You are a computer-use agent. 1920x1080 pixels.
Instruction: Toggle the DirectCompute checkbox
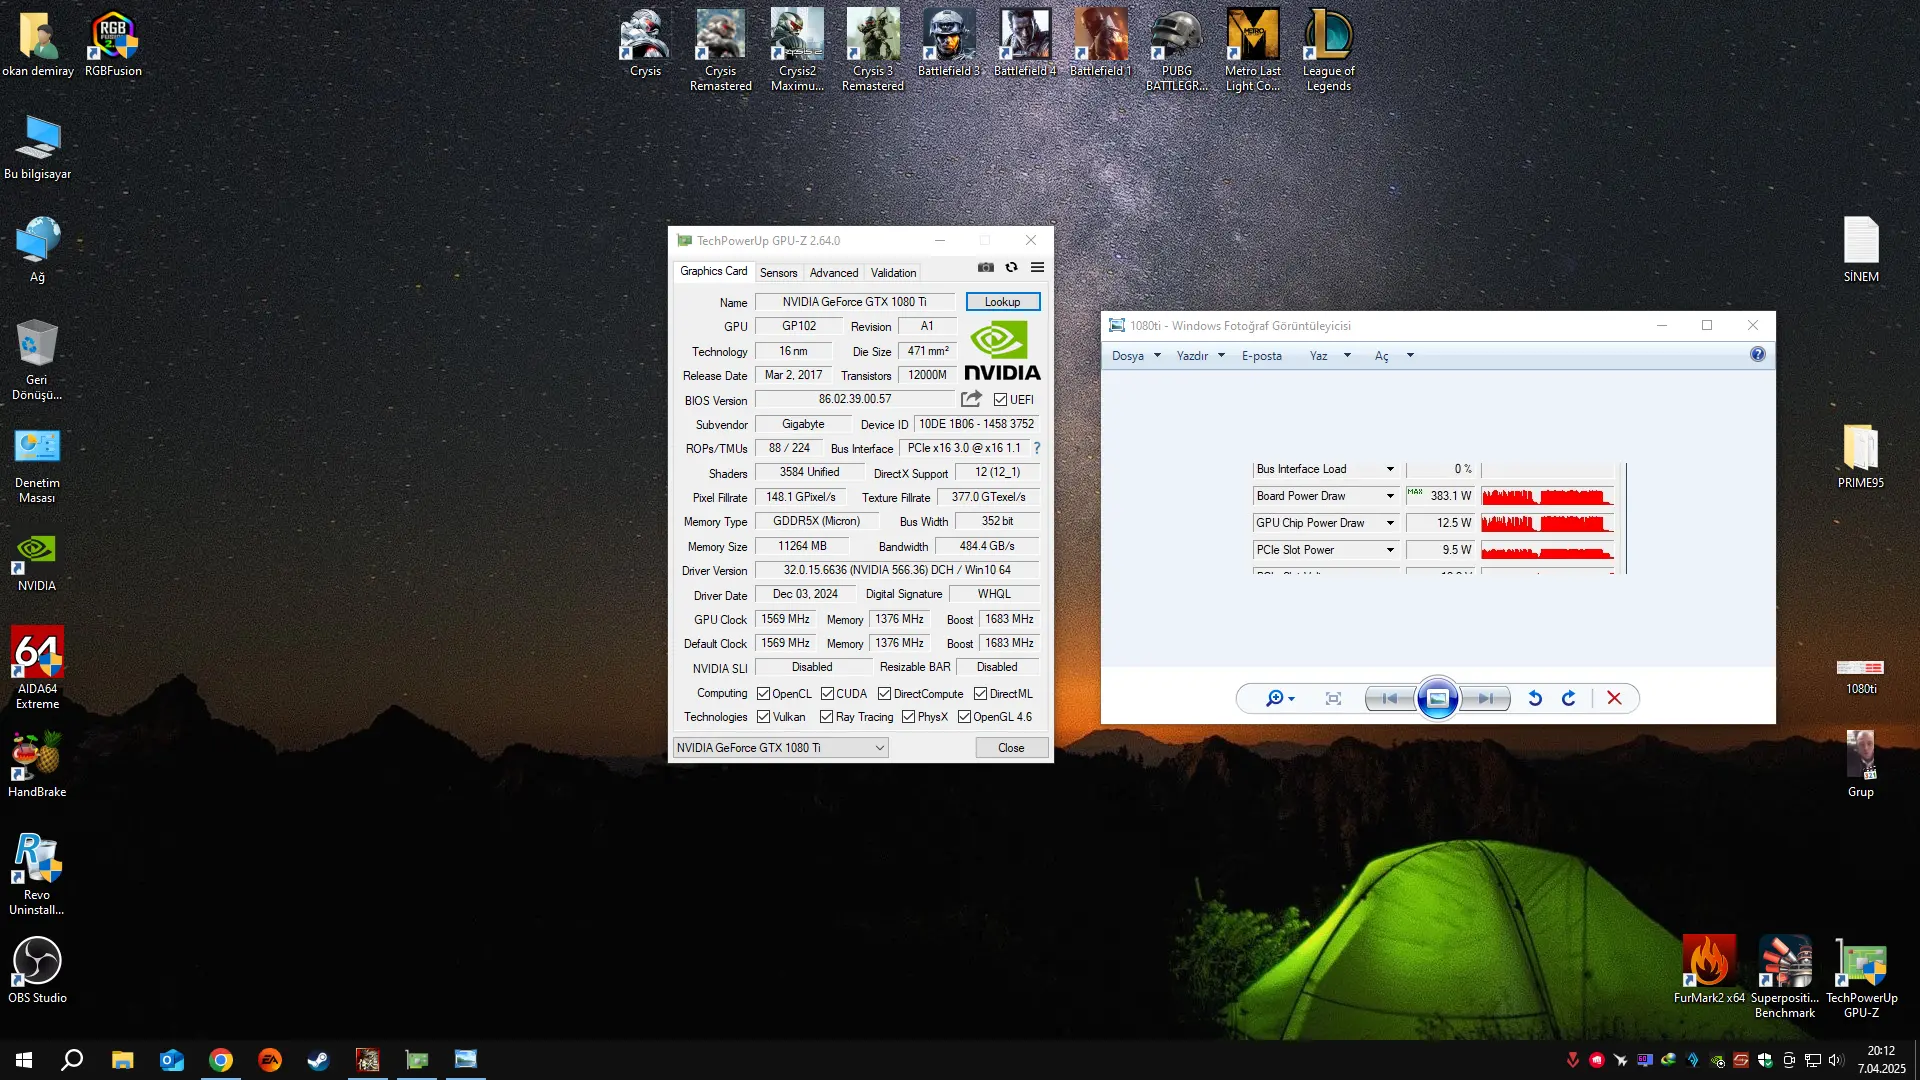884,694
